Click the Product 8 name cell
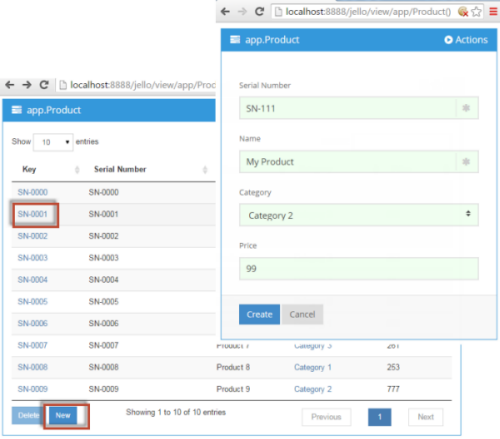 tap(233, 367)
